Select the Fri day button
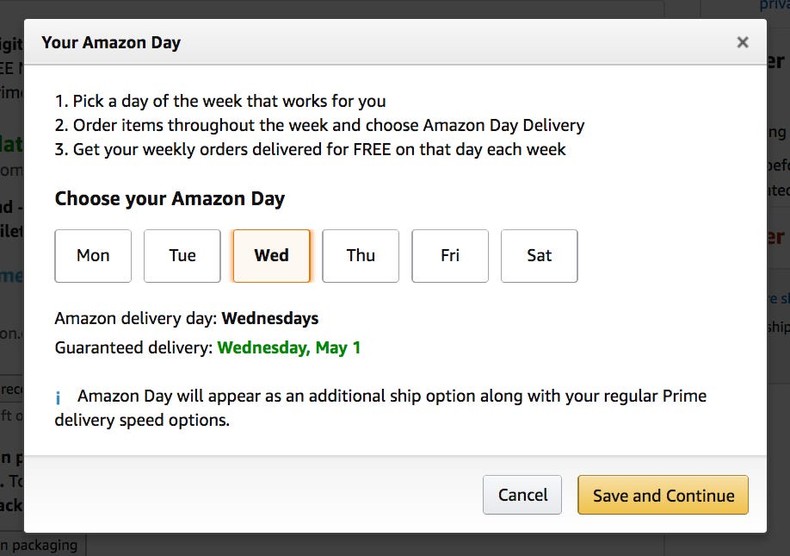The height and width of the screenshot is (556, 790). [x=450, y=255]
